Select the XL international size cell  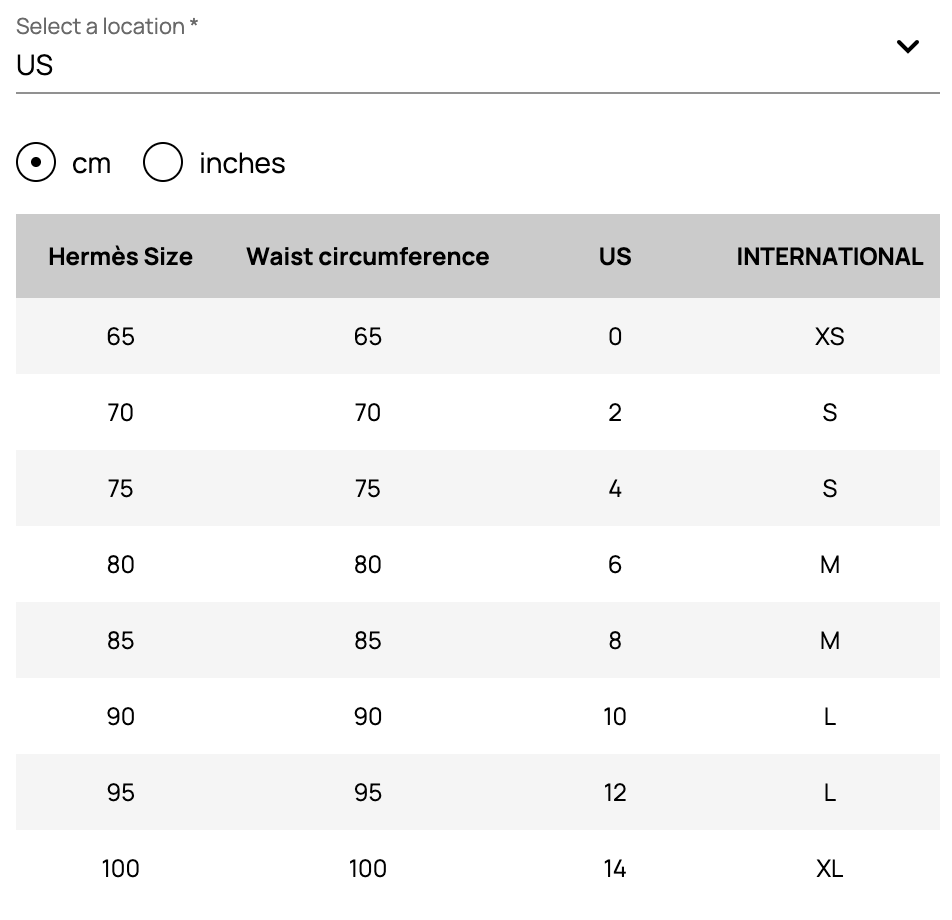coord(829,868)
